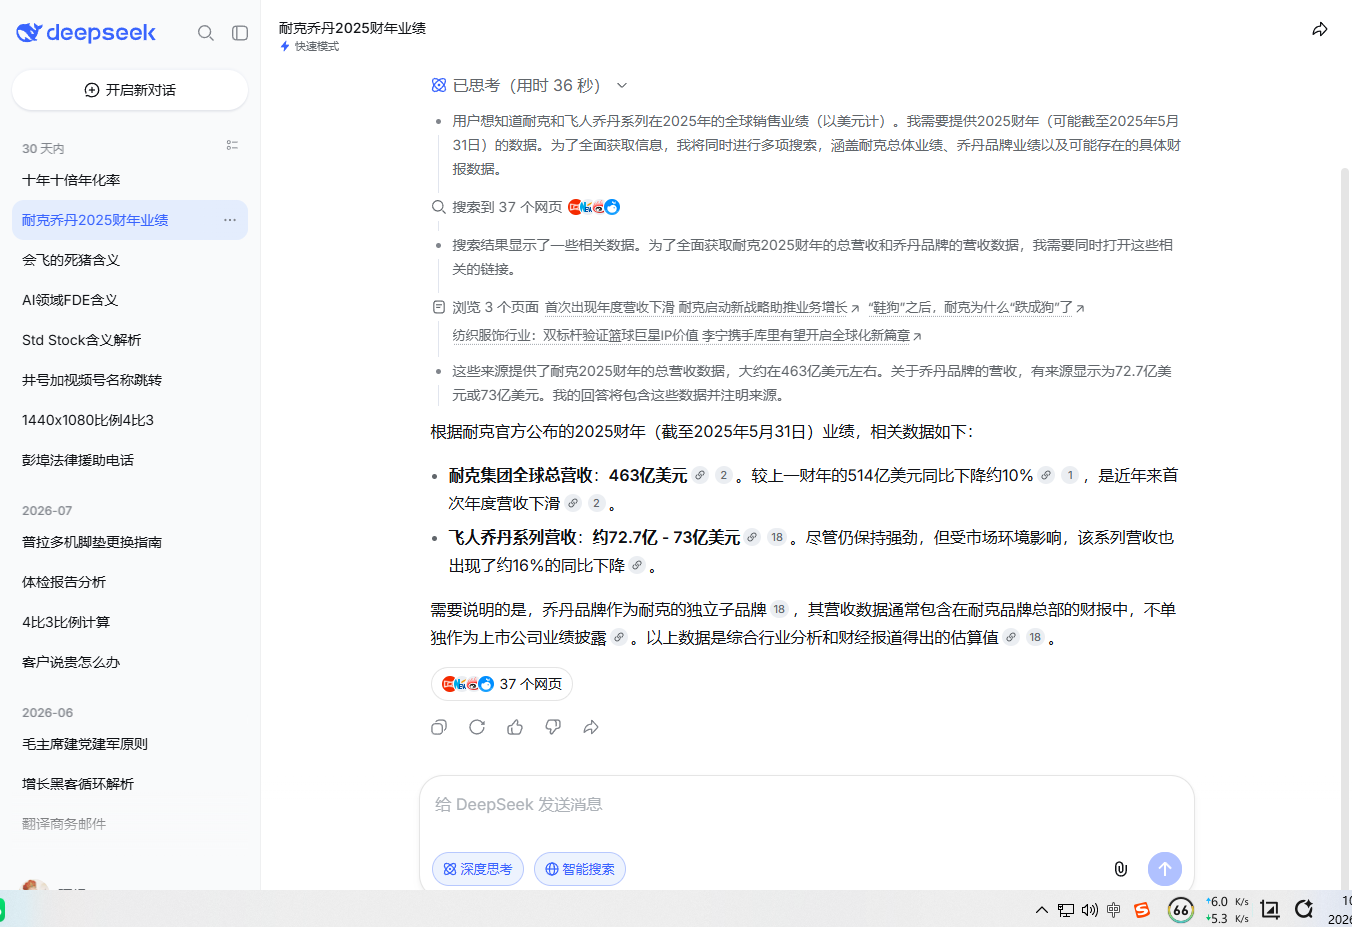Open citation link icon after 同比下降约10%
The width and height of the screenshot is (1352, 927).
(x=1046, y=475)
